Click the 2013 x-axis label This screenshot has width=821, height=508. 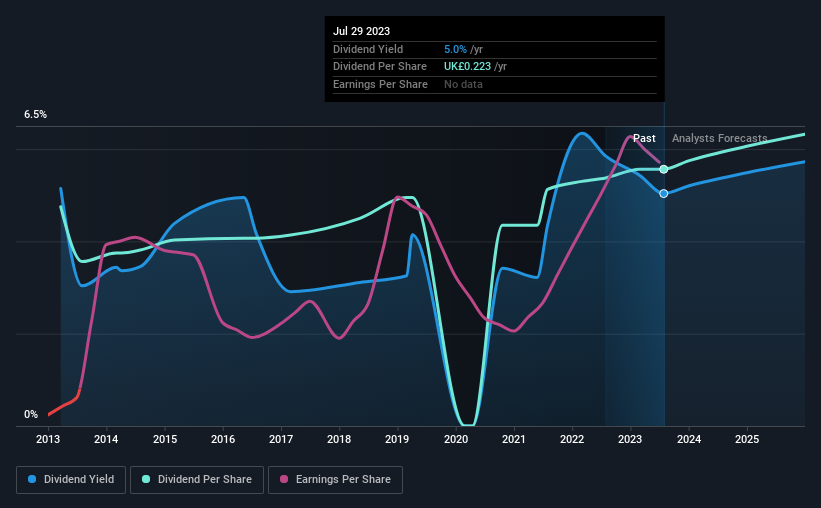click(x=48, y=439)
